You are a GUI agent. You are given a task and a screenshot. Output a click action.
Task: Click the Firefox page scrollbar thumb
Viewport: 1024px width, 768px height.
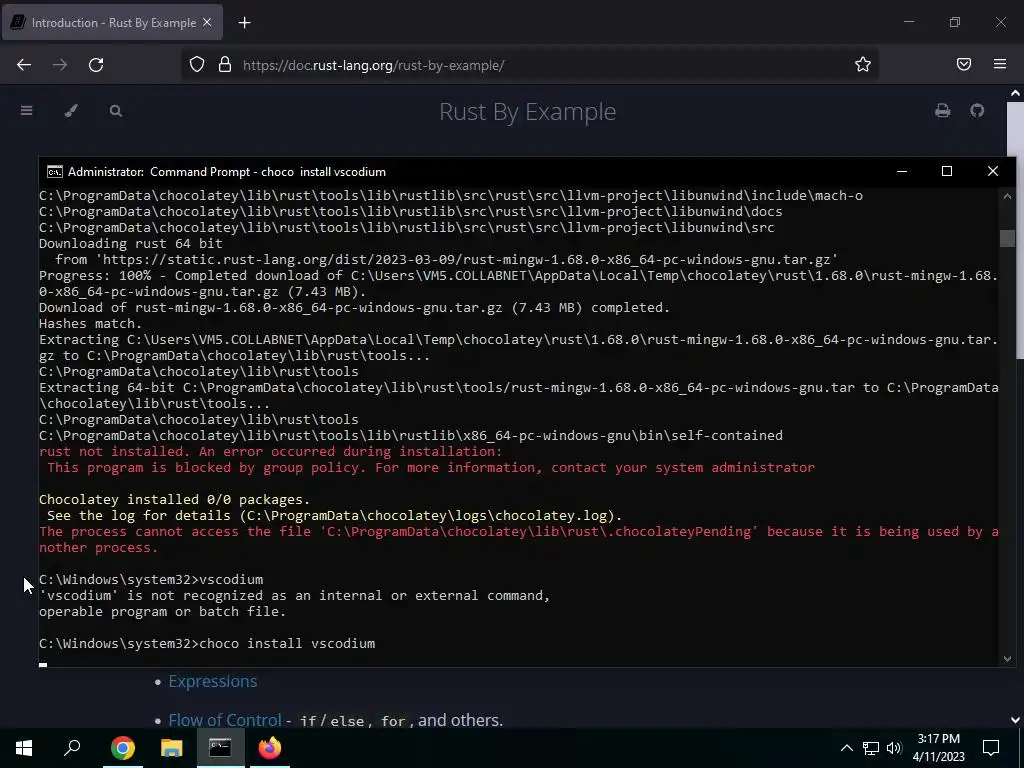pyautogui.click(x=1016, y=229)
